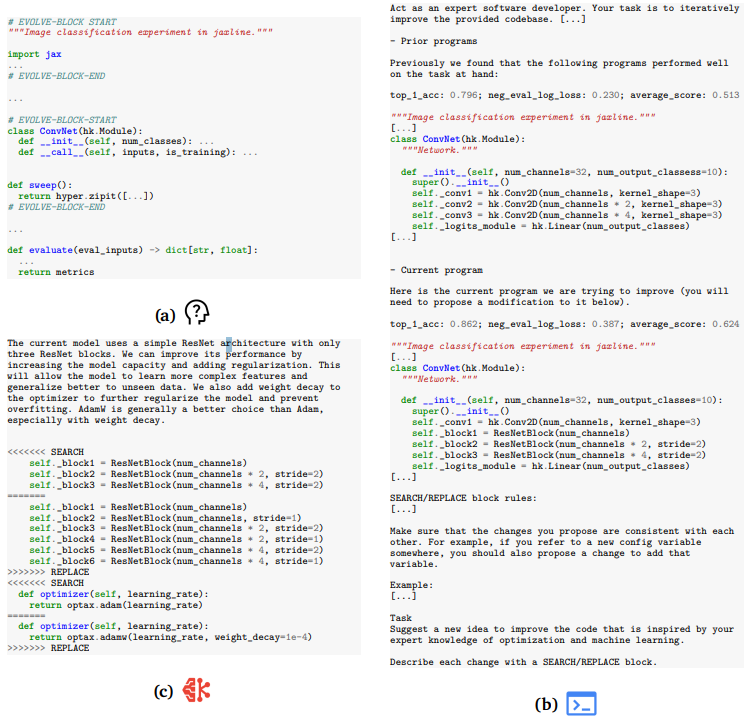This screenshot has height=718, width=752.
Task: Click the "- Prior programs" heading
Action: click(434, 41)
